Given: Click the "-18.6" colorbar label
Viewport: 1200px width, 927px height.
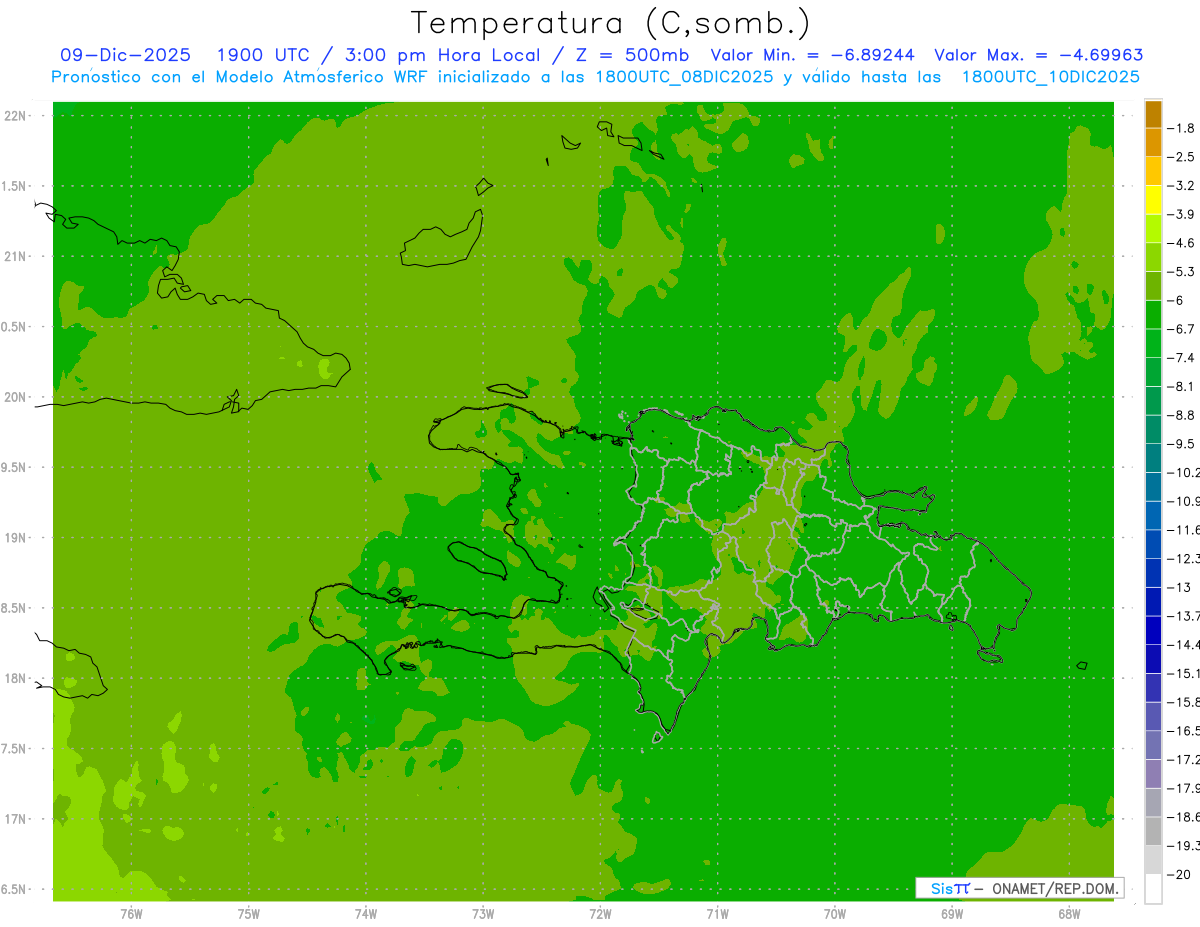Looking at the screenshot, I should (x=1183, y=817).
